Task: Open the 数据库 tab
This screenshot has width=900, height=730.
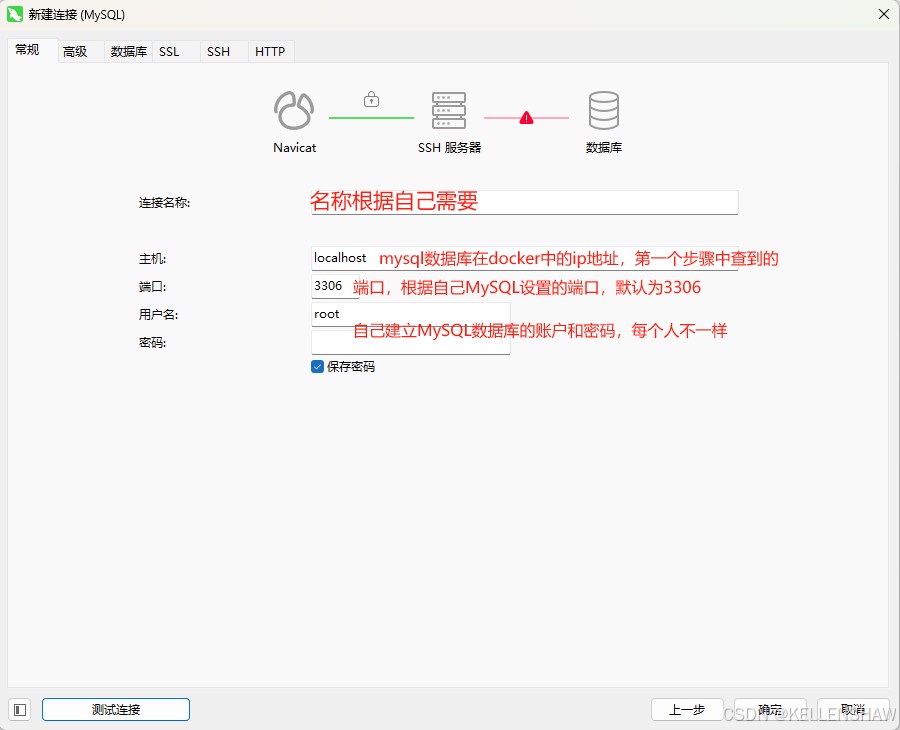Action: click(129, 51)
